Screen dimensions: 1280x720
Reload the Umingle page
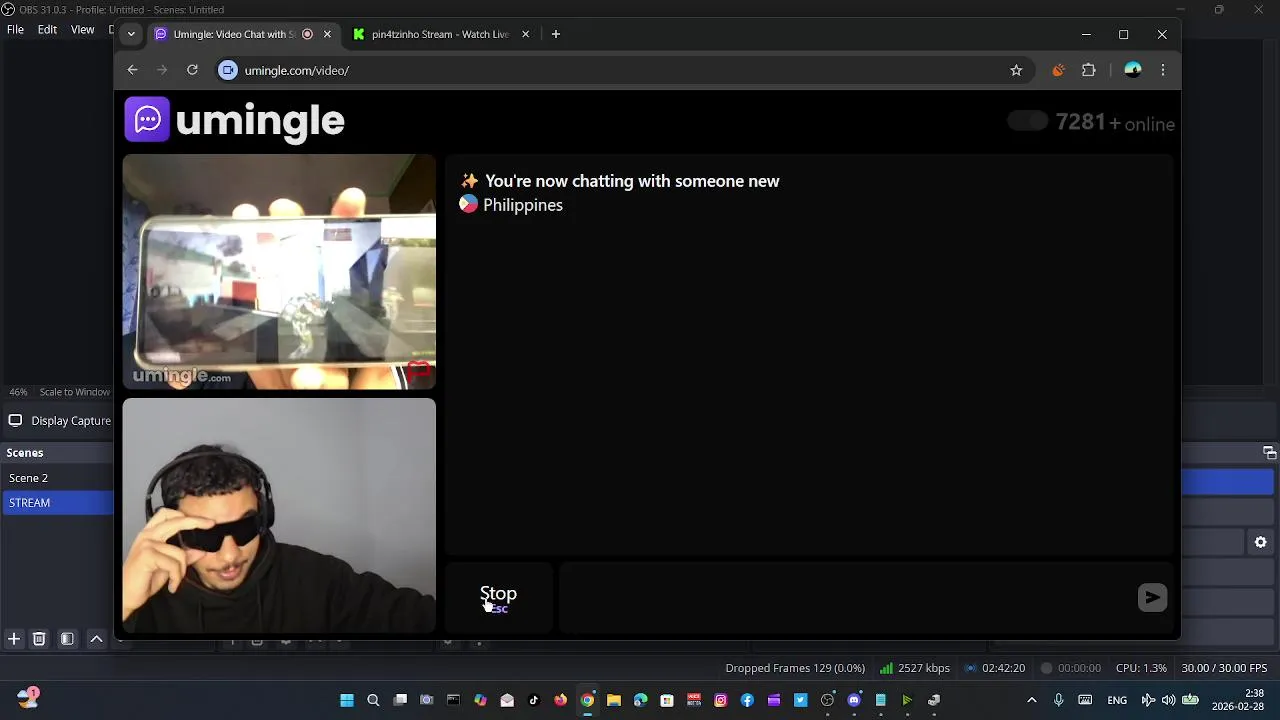click(x=192, y=70)
